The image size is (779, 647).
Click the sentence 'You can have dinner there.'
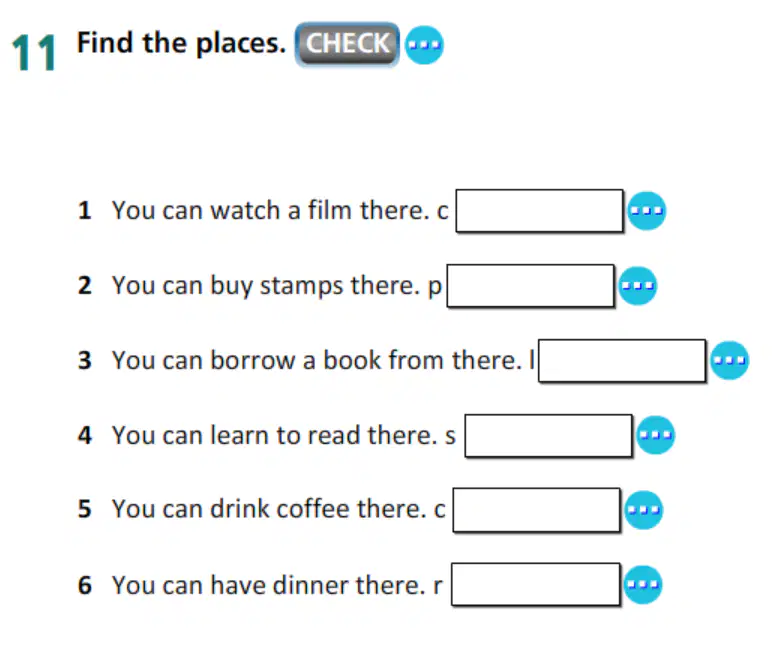click(x=269, y=585)
